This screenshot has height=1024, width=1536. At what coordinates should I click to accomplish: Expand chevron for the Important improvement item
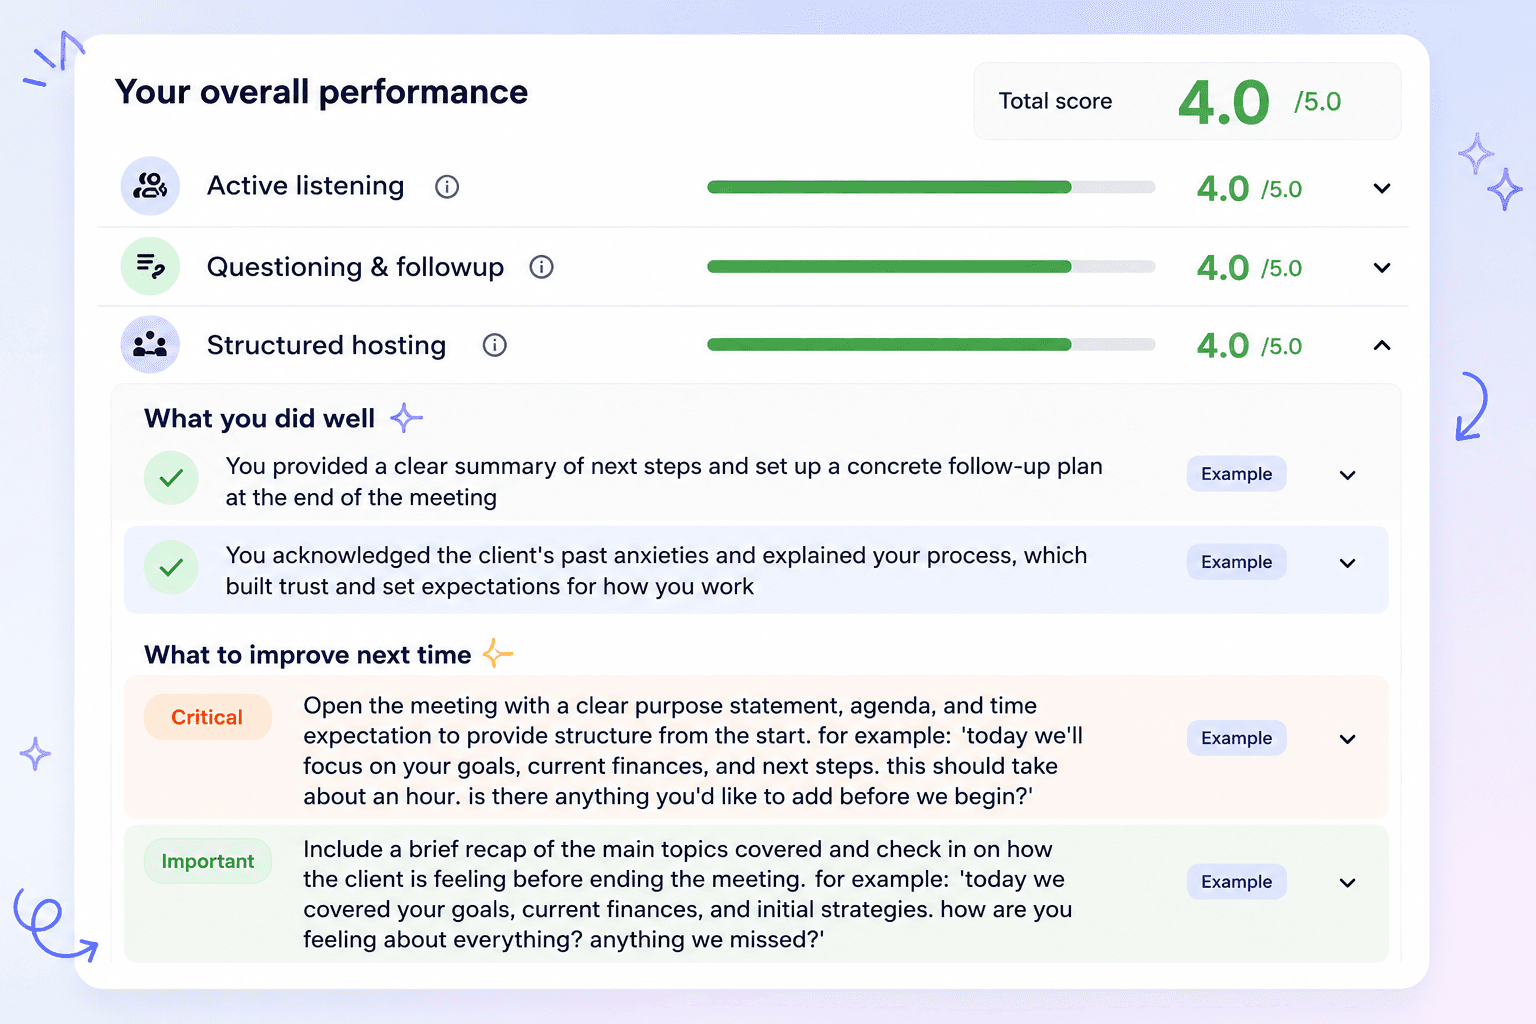(1348, 883)
